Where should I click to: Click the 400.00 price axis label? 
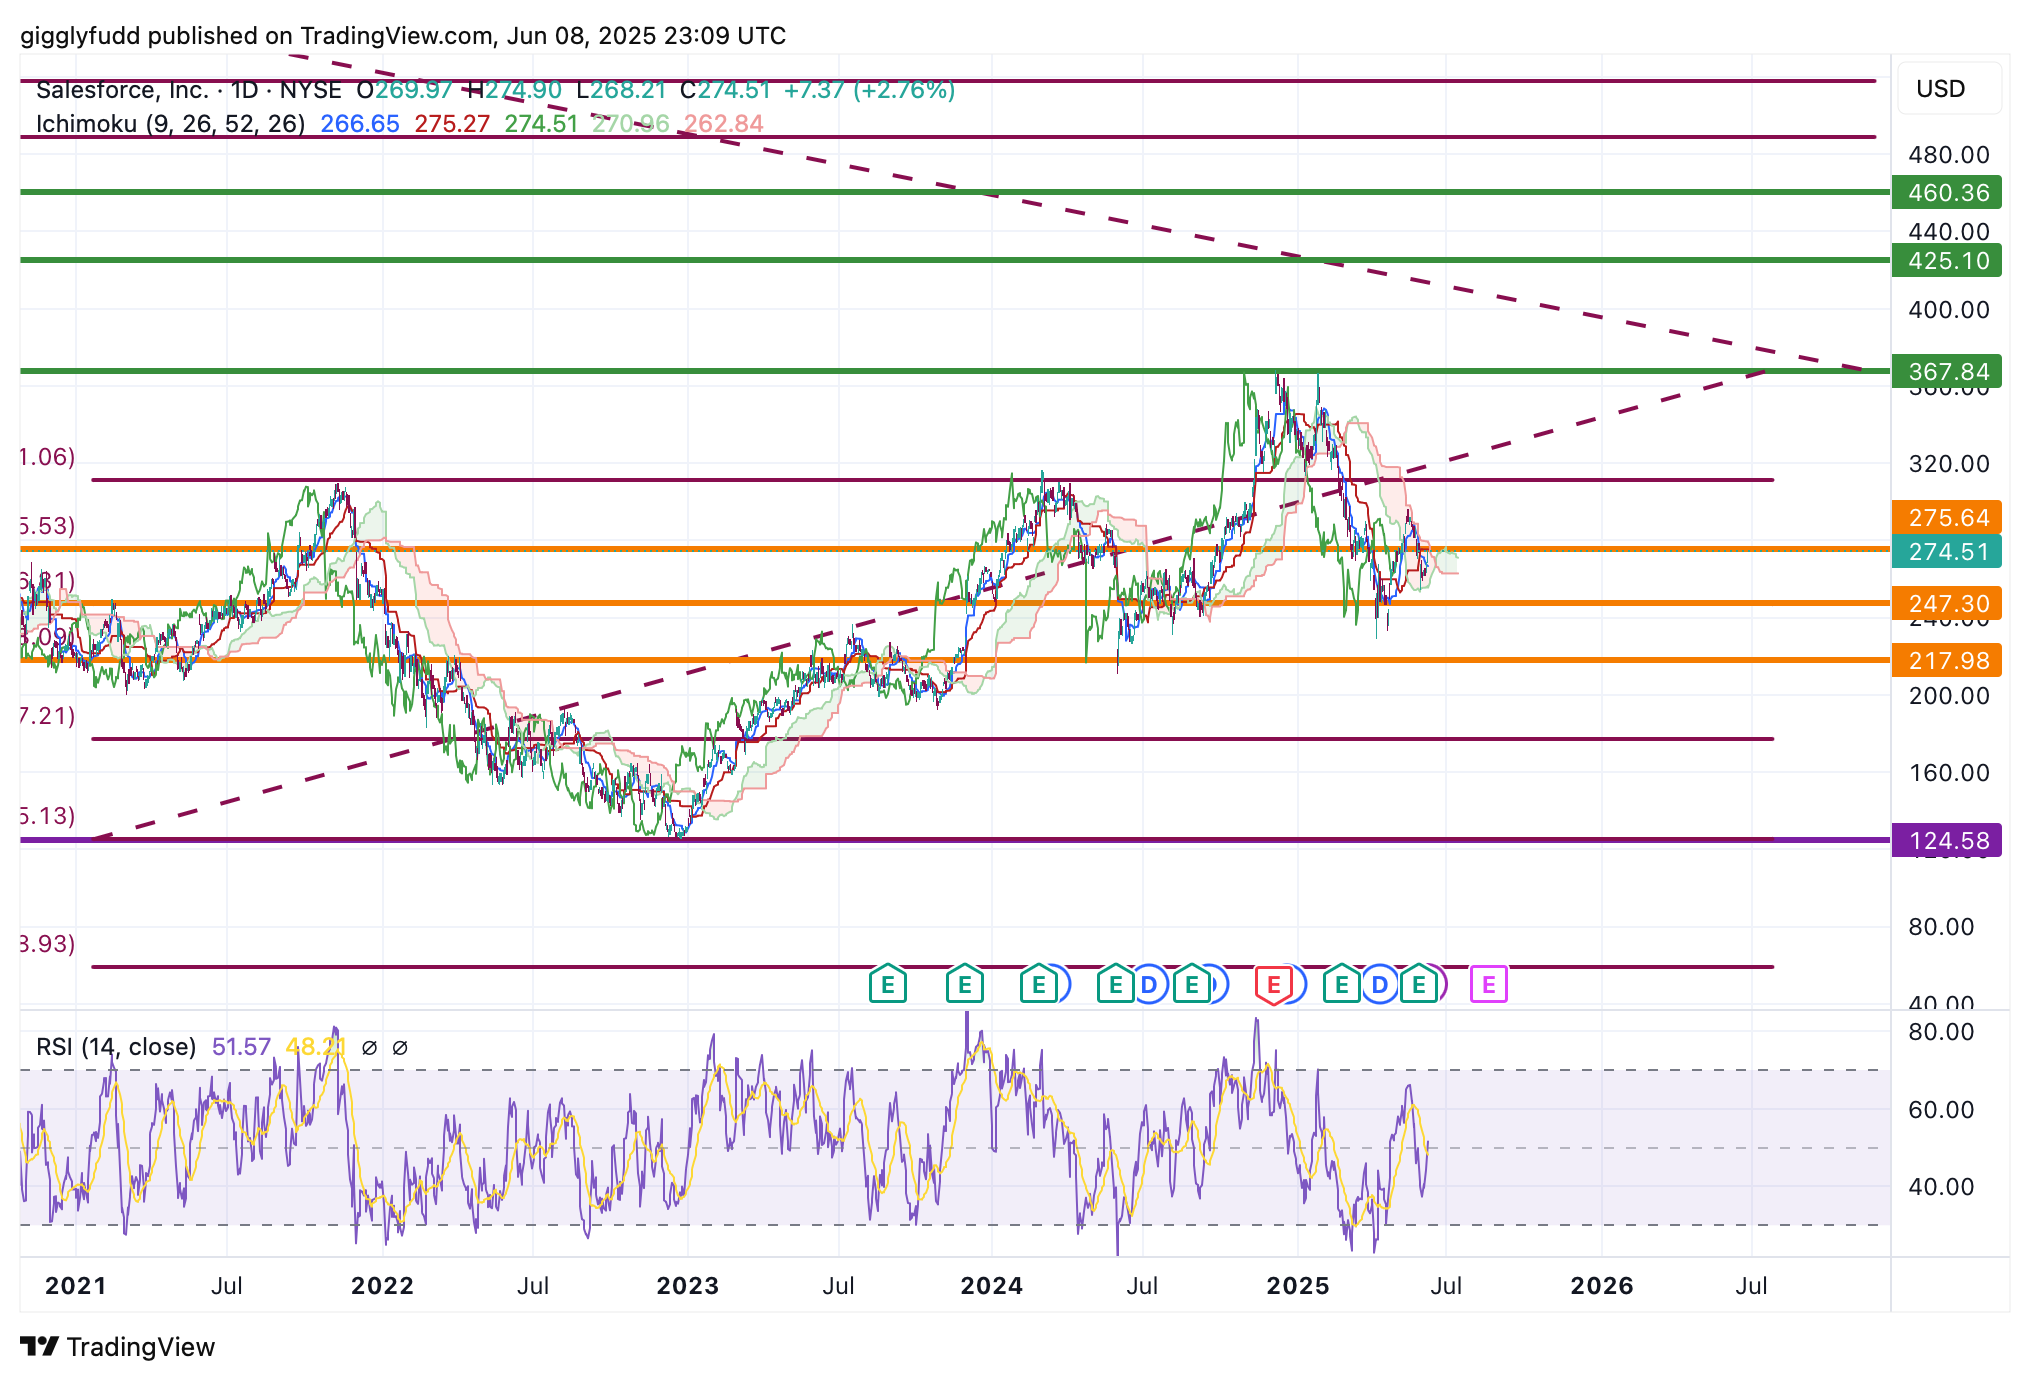[x=1949, y=309]
